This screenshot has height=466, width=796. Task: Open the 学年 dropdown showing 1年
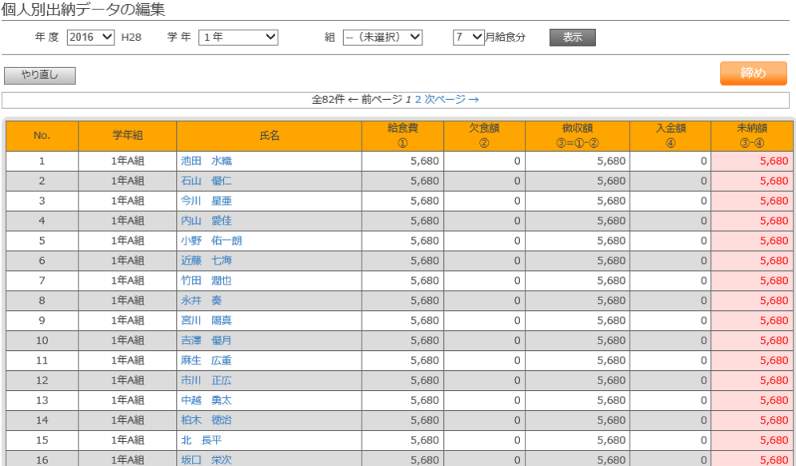click(238, 37)
